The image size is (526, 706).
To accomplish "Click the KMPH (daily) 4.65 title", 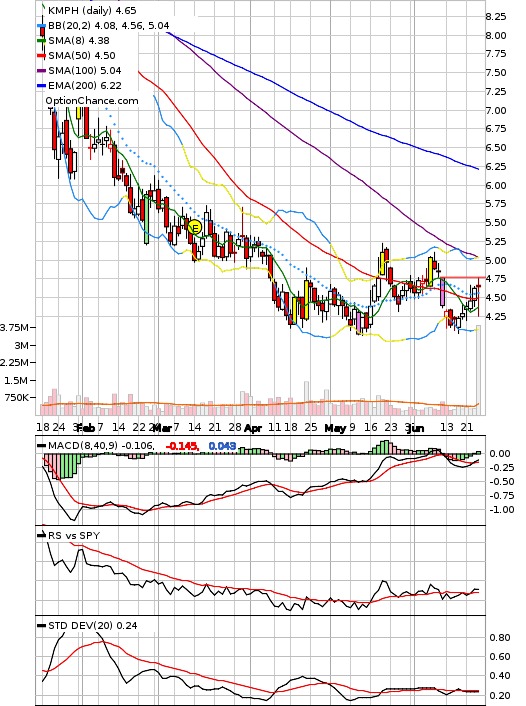I will click(x=92, y=10).
